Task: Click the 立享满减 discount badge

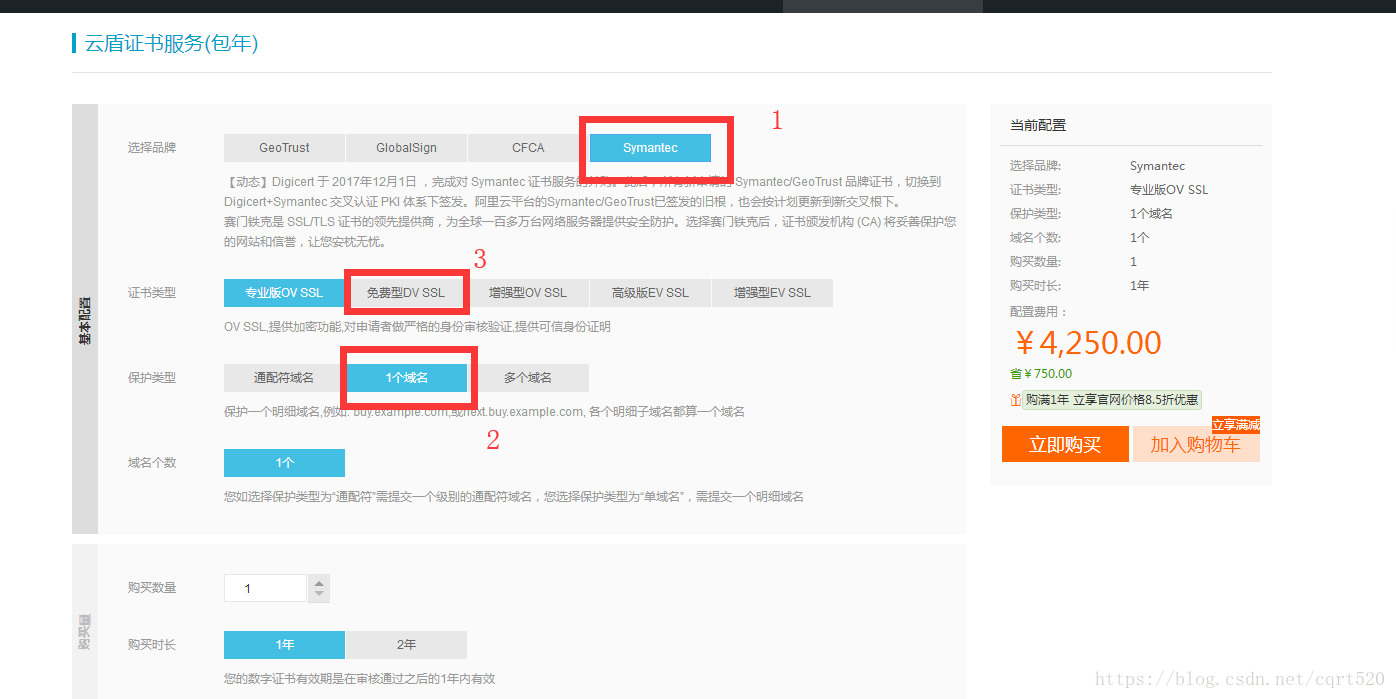Action: click(1235, 425)
